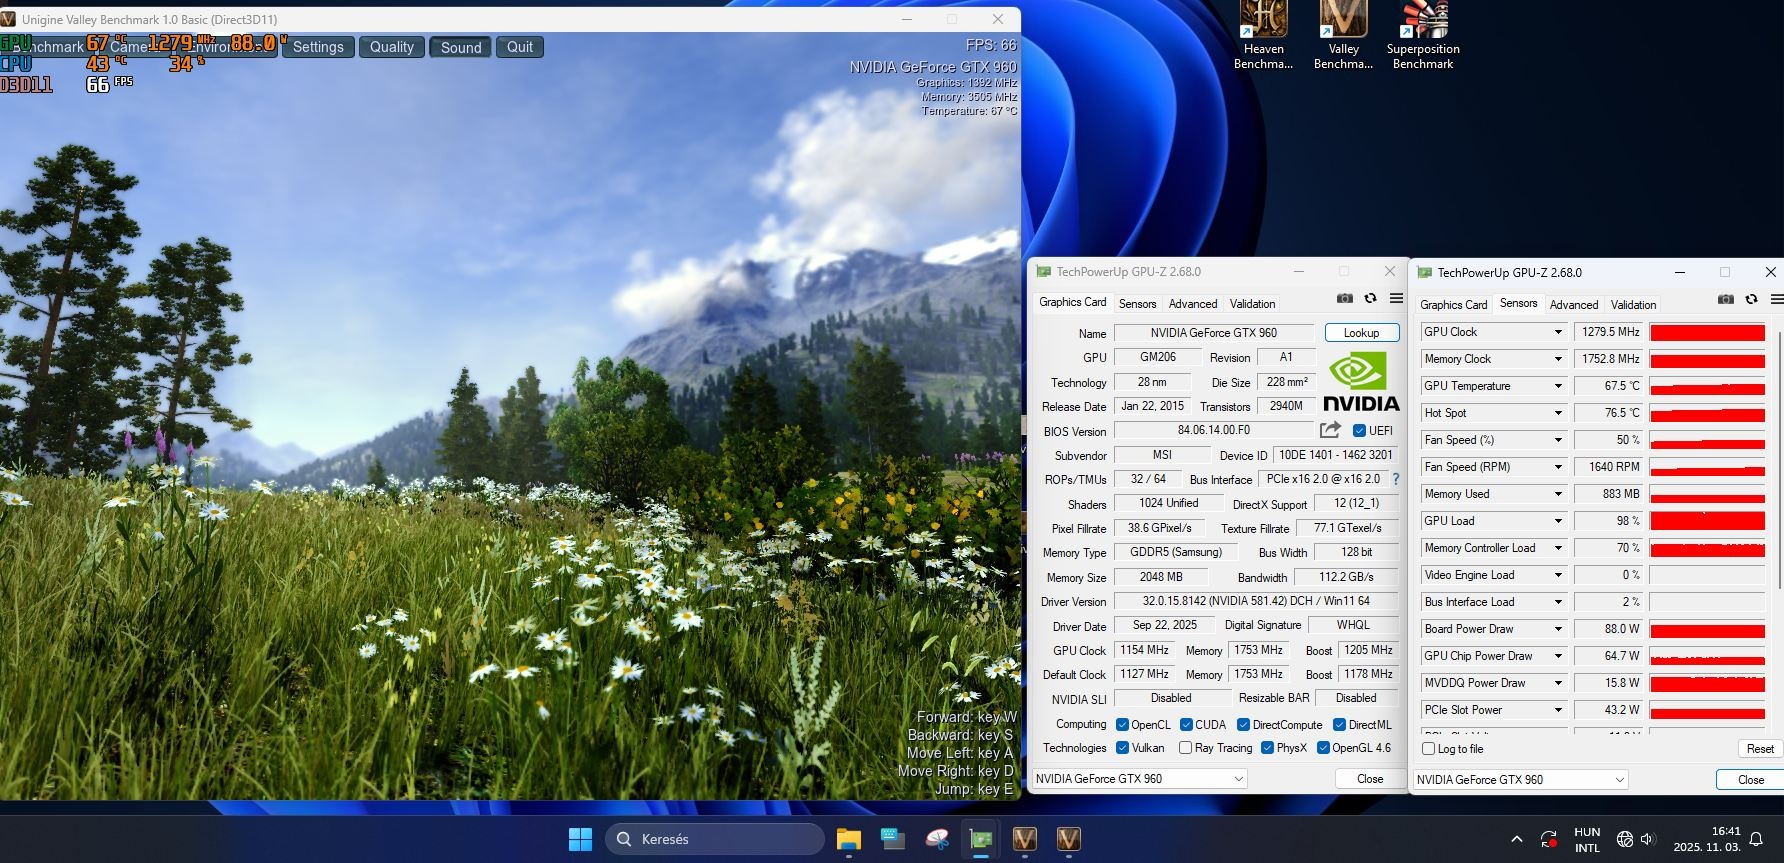Switch to Validation tab in left GPU-Z
This screenshot has height=863, width=1784.
(x=1252, y=304)
